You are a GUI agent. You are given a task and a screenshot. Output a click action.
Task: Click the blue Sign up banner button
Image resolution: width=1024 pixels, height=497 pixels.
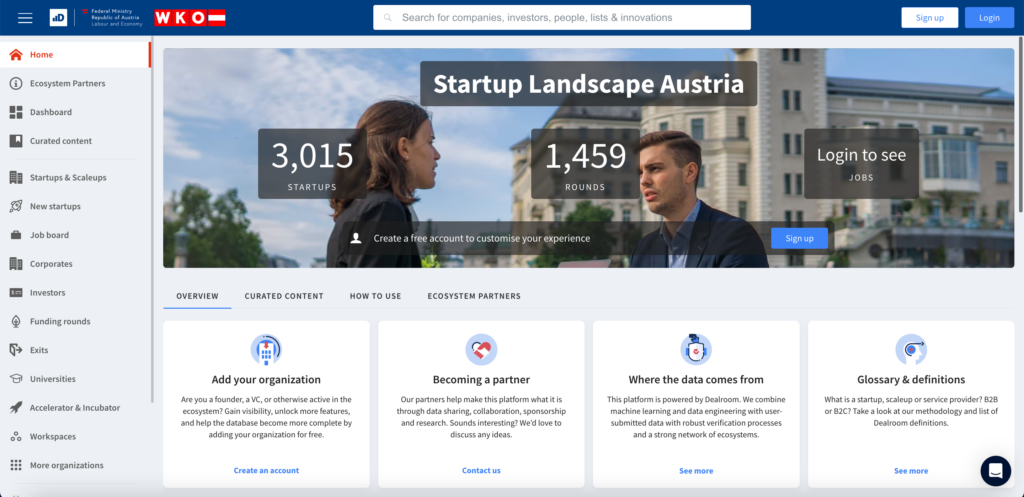tap(799, 238)
